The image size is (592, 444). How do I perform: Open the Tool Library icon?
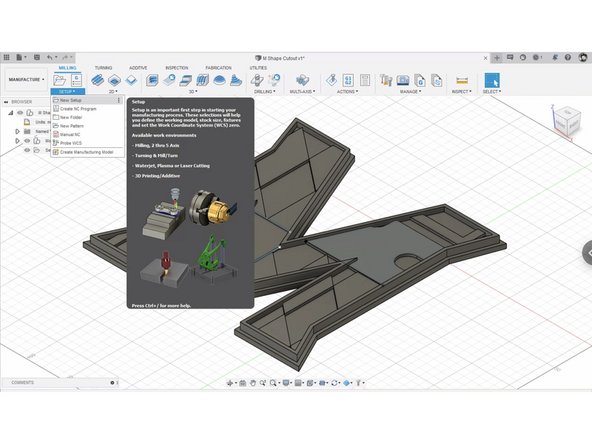pyautogui.click(x=386, y=80)
